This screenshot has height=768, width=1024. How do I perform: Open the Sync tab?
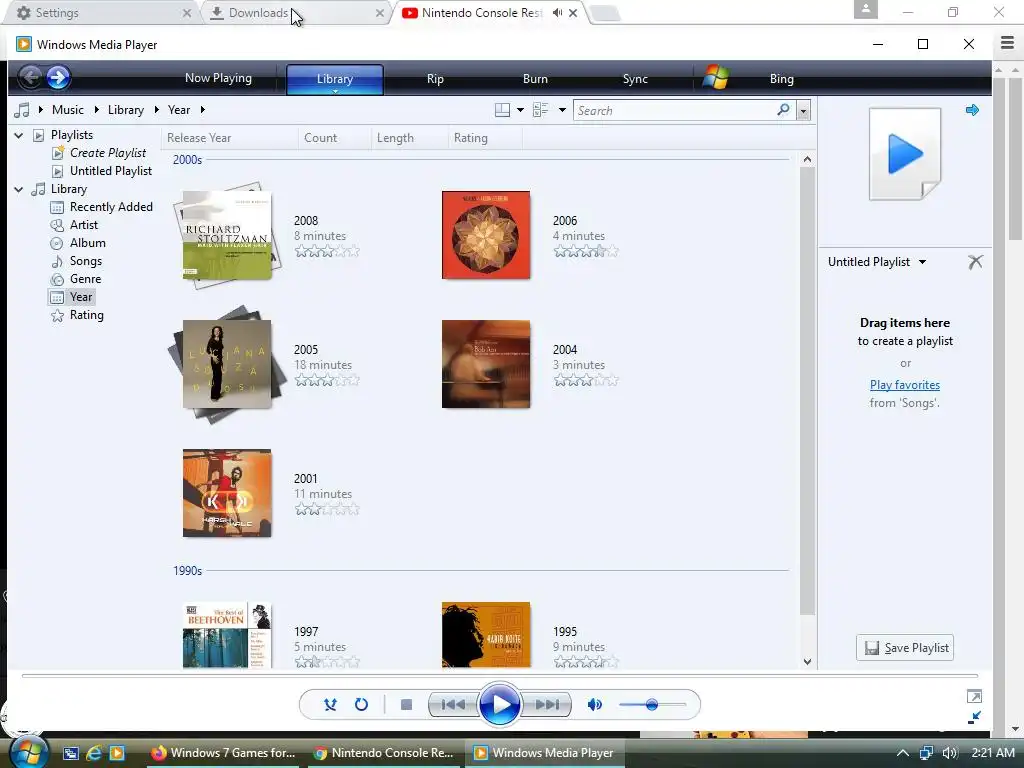click(635, 78)
